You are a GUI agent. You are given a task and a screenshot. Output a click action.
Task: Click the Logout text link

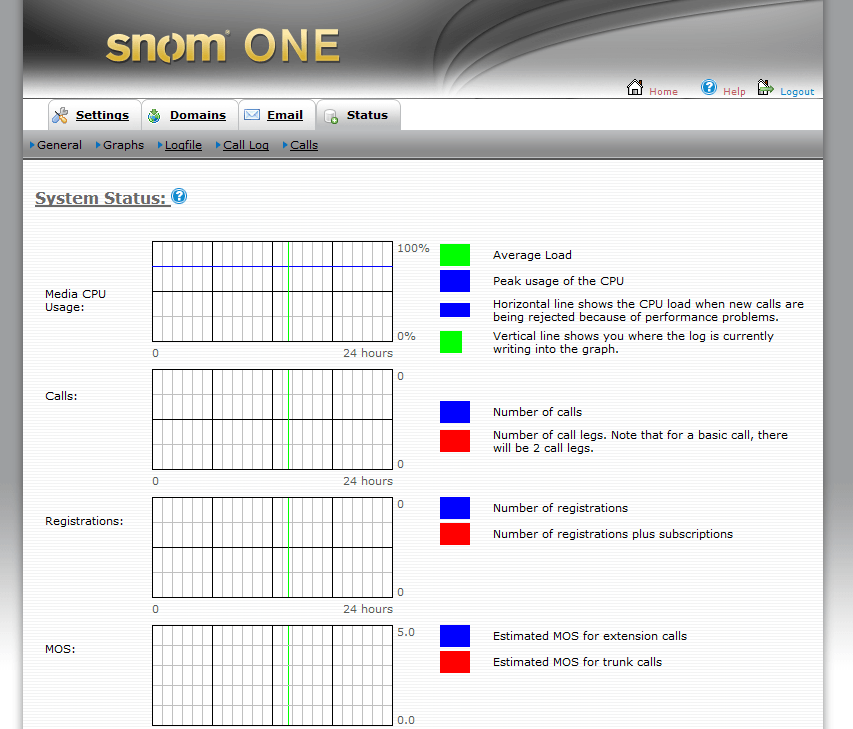797,92
